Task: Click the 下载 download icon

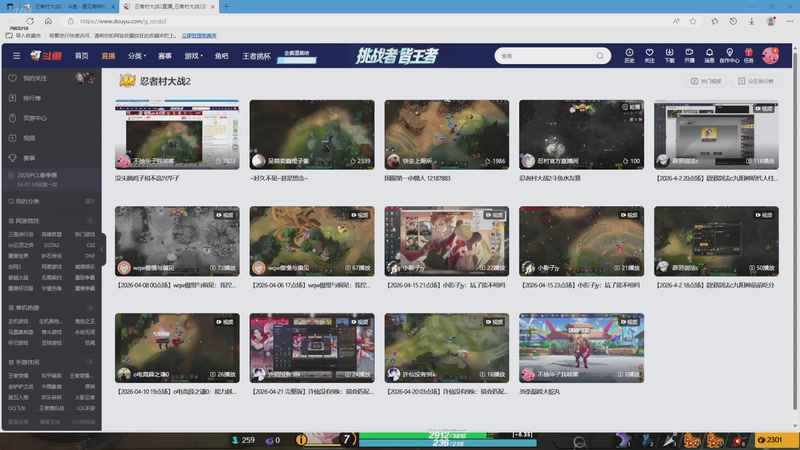Action: coord(669,56)
